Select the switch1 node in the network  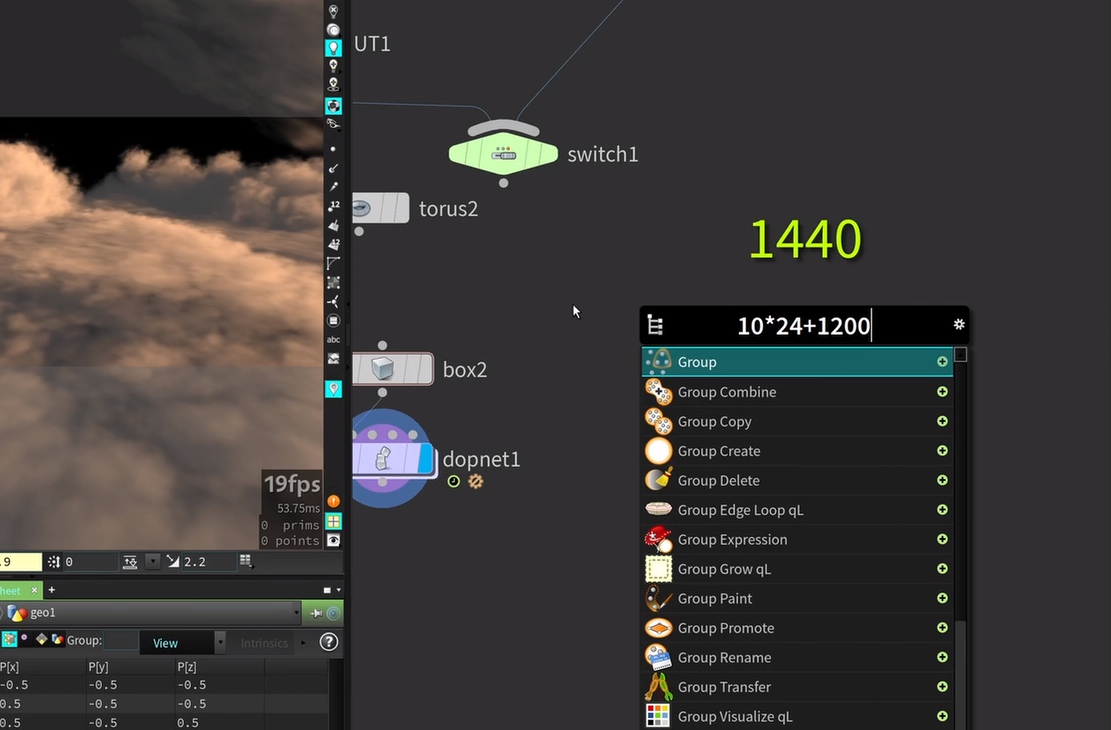pyautogui.click(x=503, y=154)
